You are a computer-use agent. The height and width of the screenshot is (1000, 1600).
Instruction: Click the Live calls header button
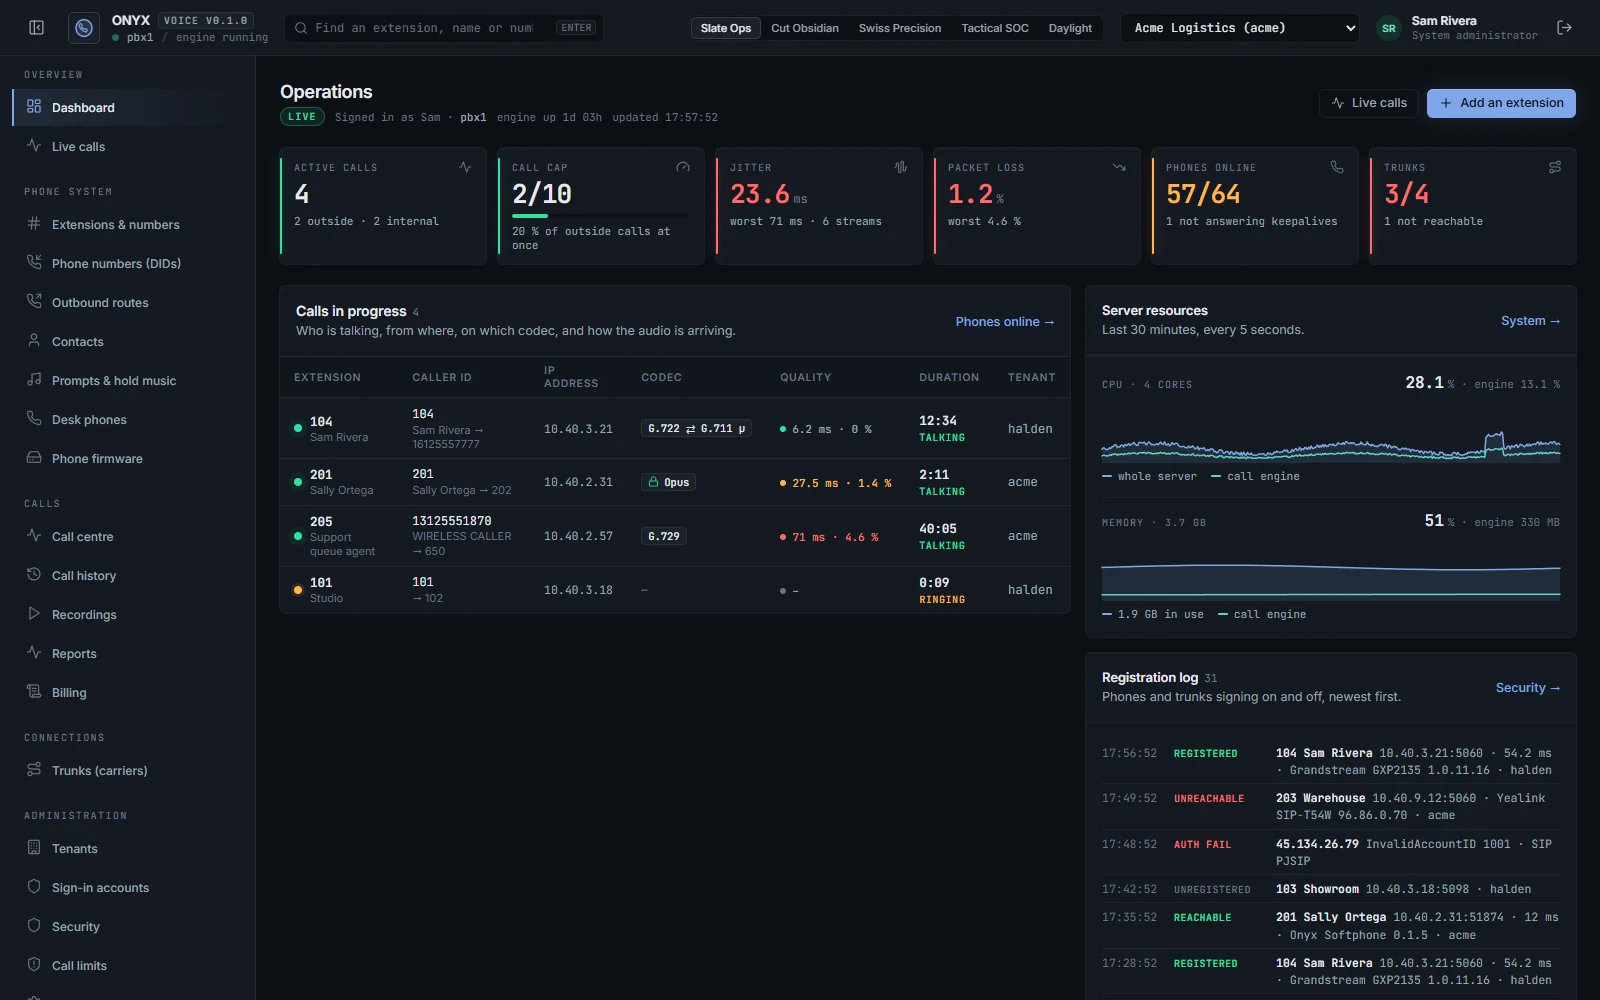coord(1369,103)
